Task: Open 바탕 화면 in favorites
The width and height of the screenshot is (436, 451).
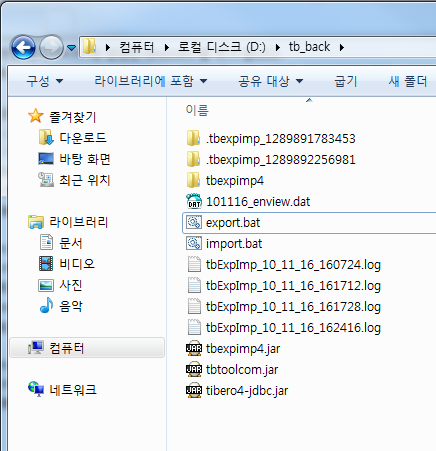Action: pyautogui.click(x=85, y=159)
